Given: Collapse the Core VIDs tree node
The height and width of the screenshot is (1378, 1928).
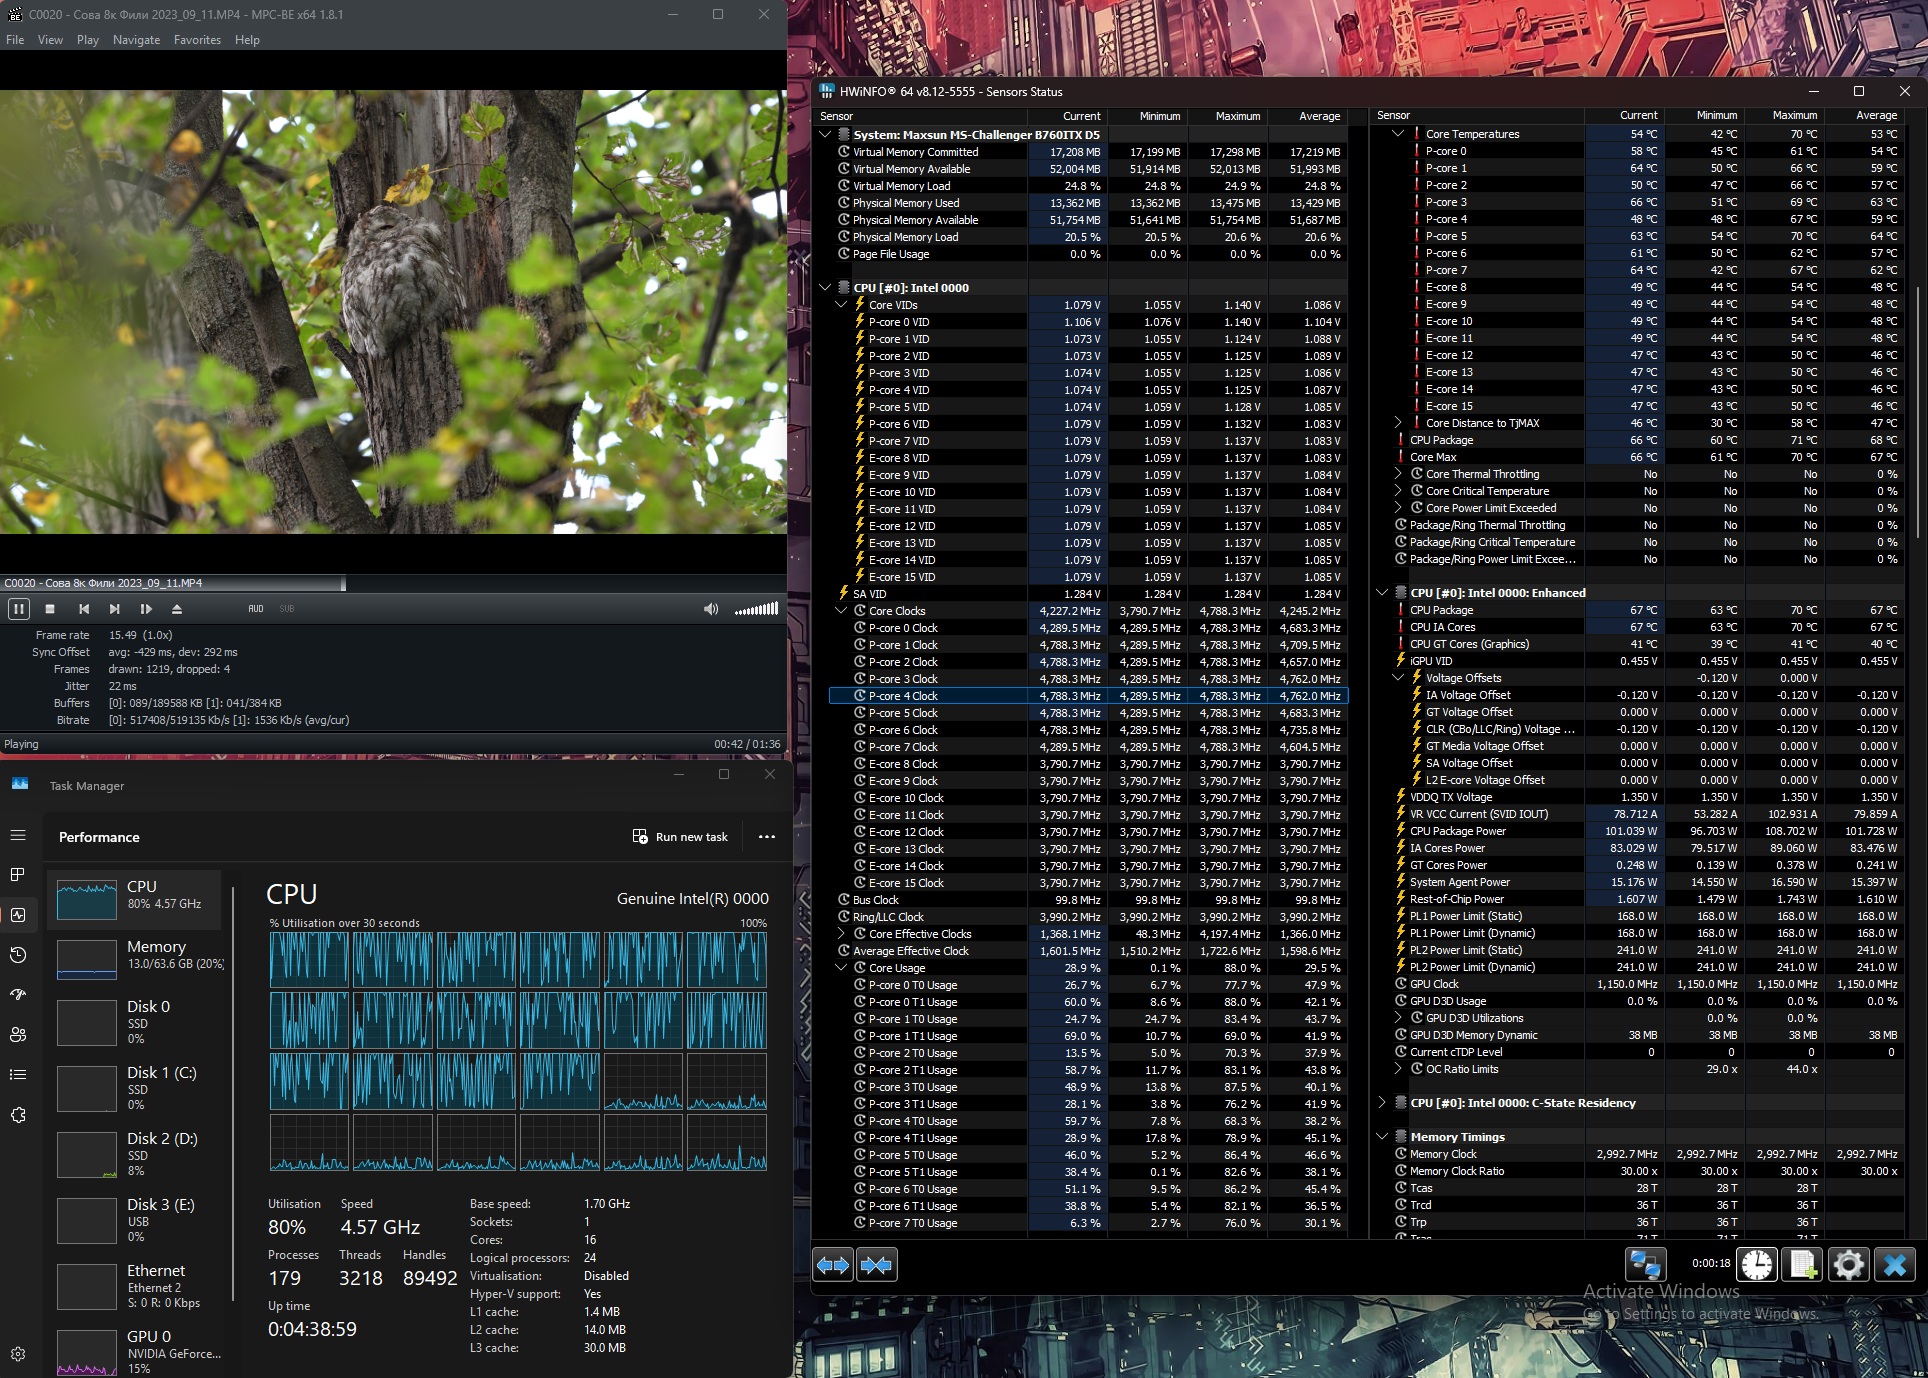Looking at the screenshot, I should coord(841,305).
